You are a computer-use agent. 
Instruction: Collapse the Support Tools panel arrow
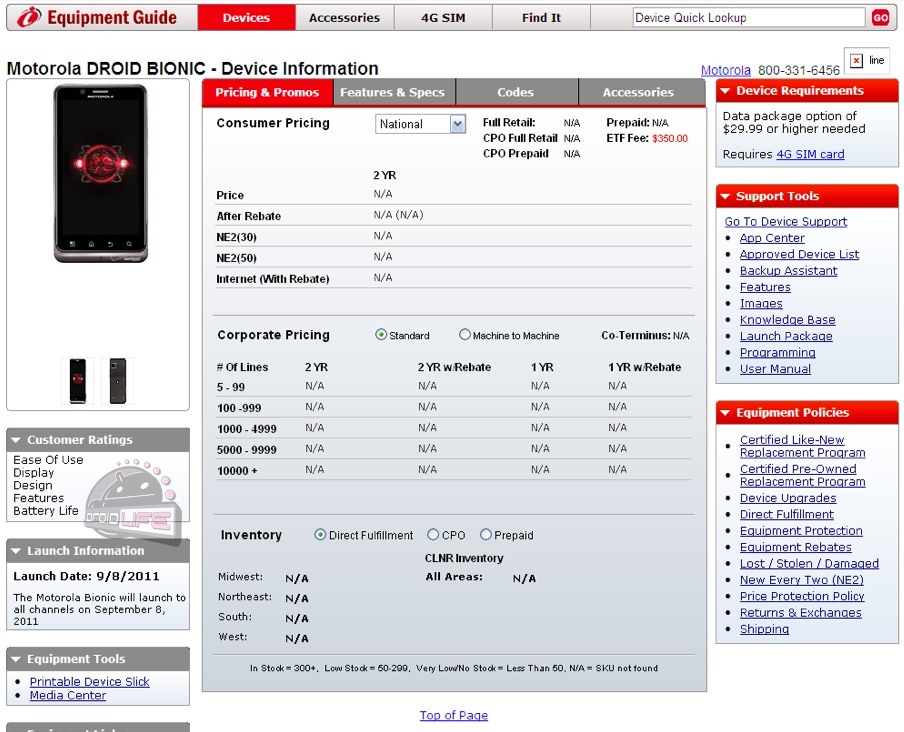(725, 197)
